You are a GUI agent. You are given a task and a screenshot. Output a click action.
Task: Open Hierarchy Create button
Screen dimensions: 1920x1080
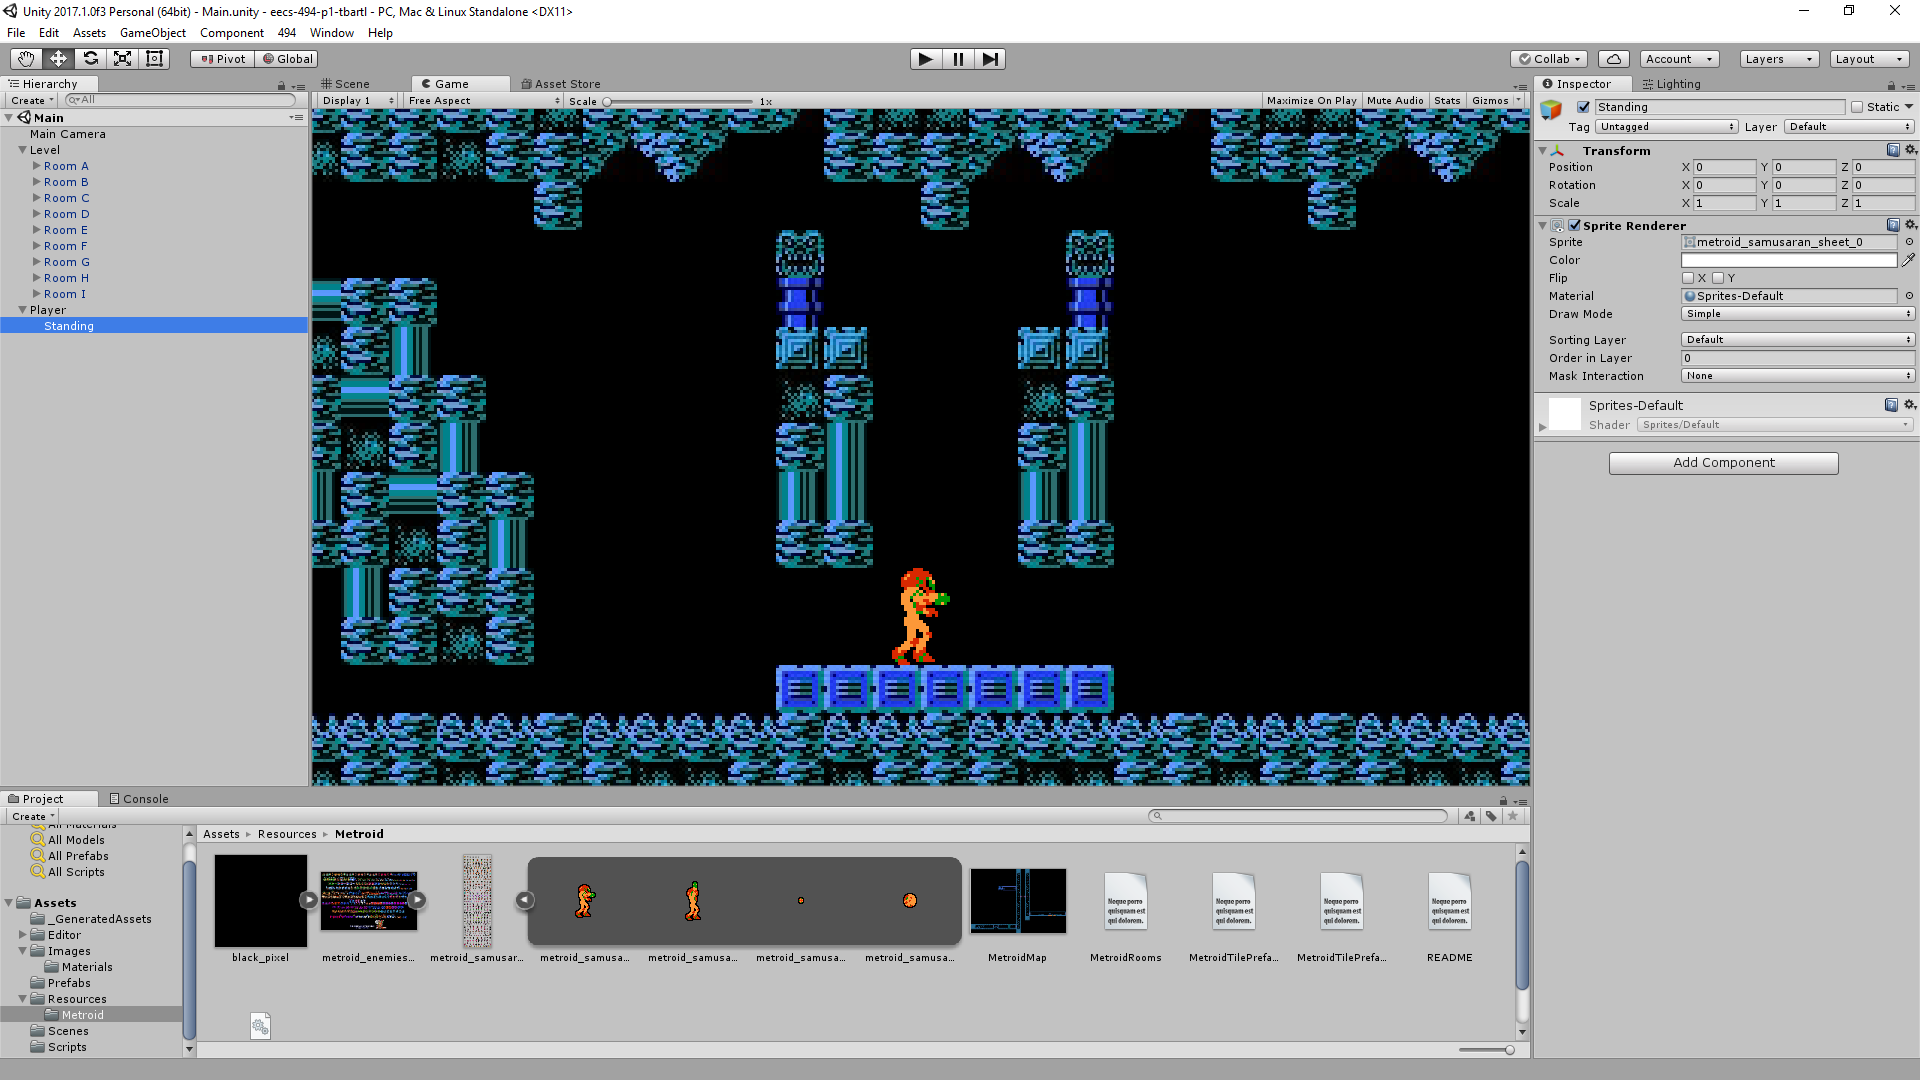click(32, 101)
